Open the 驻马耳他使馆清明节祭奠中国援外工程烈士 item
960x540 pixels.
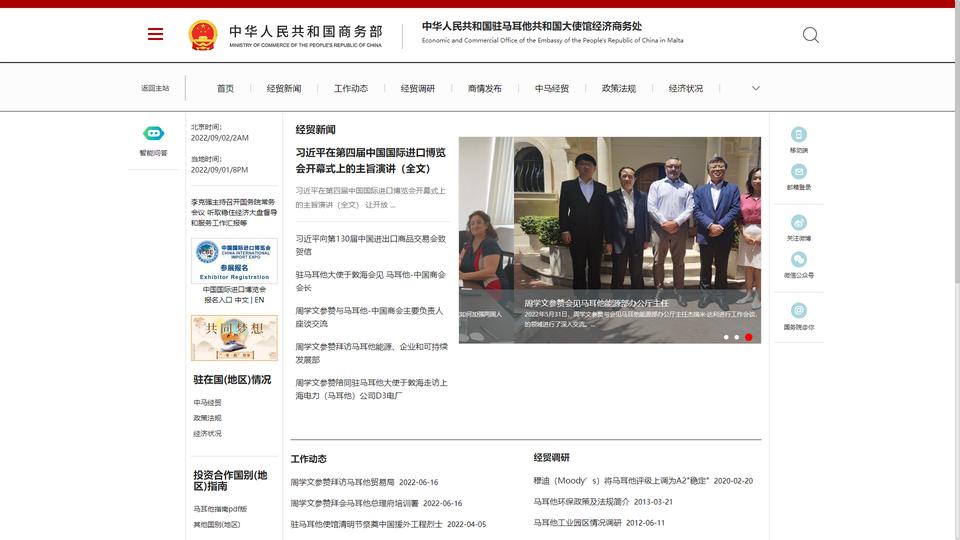[x=366, y=525]
